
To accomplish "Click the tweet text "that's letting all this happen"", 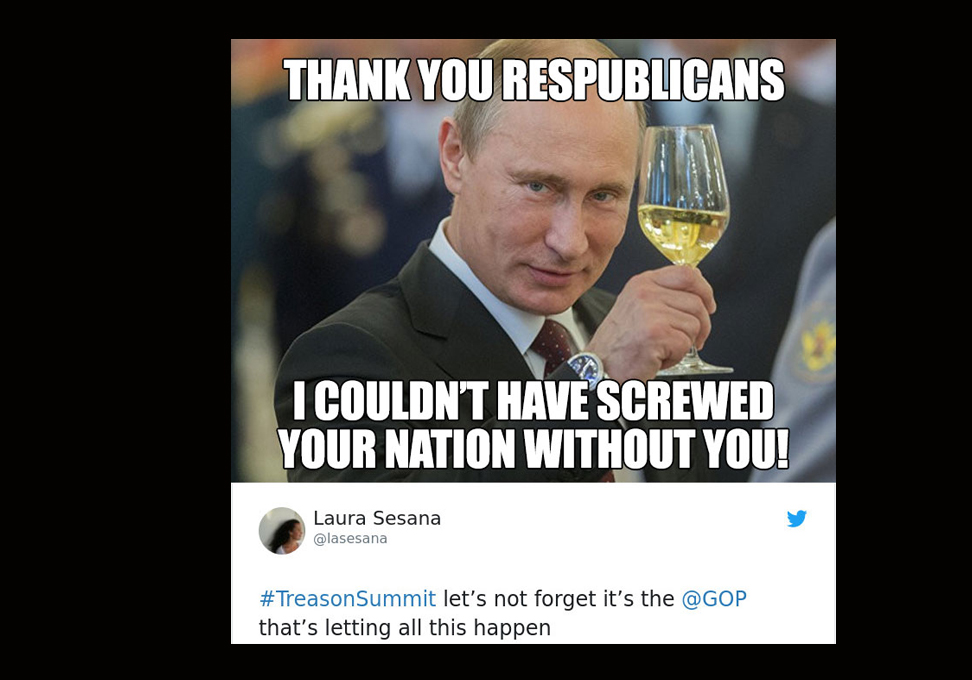I will (x=405, y=628).
